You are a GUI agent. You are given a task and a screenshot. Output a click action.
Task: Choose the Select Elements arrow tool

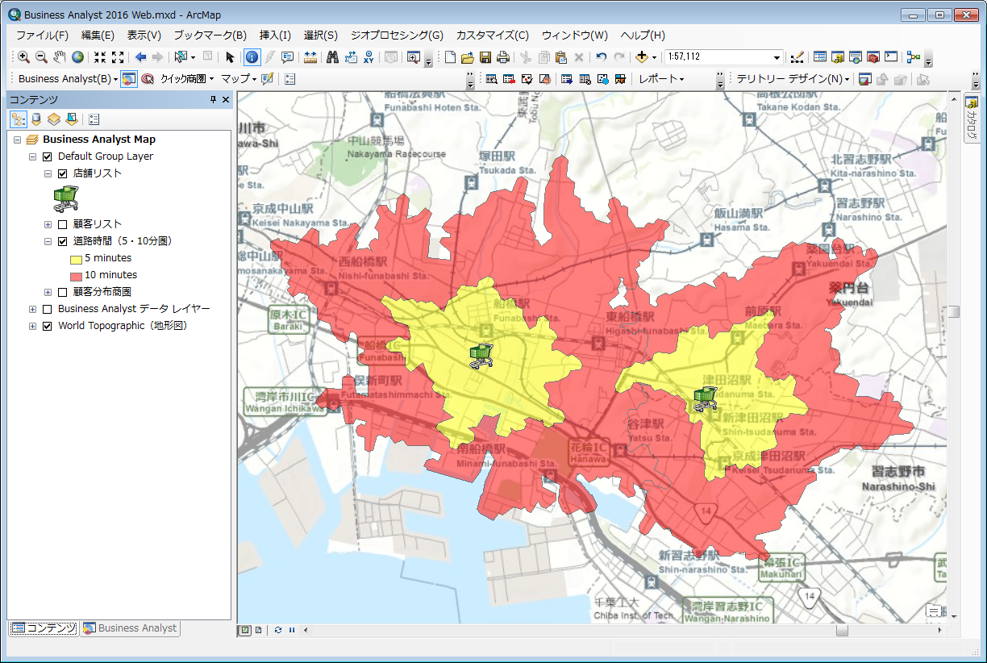pos(230,57)
